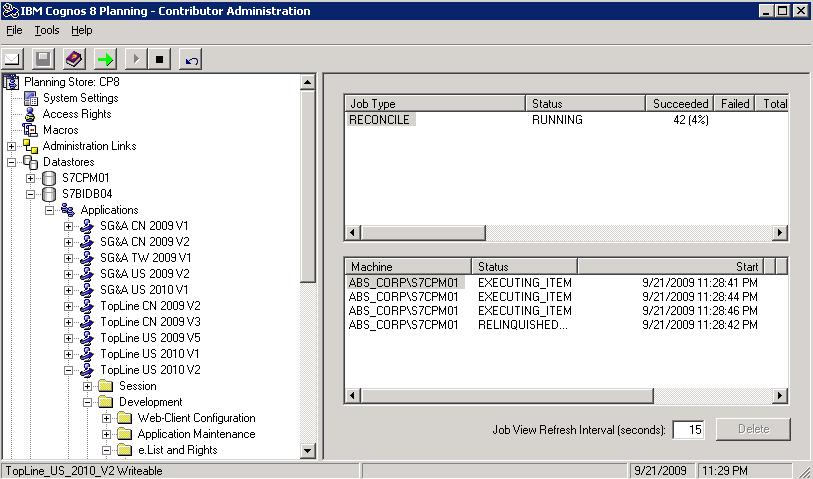Open the Tools menu
Screen dimensions: 813x479
point(47,31)
